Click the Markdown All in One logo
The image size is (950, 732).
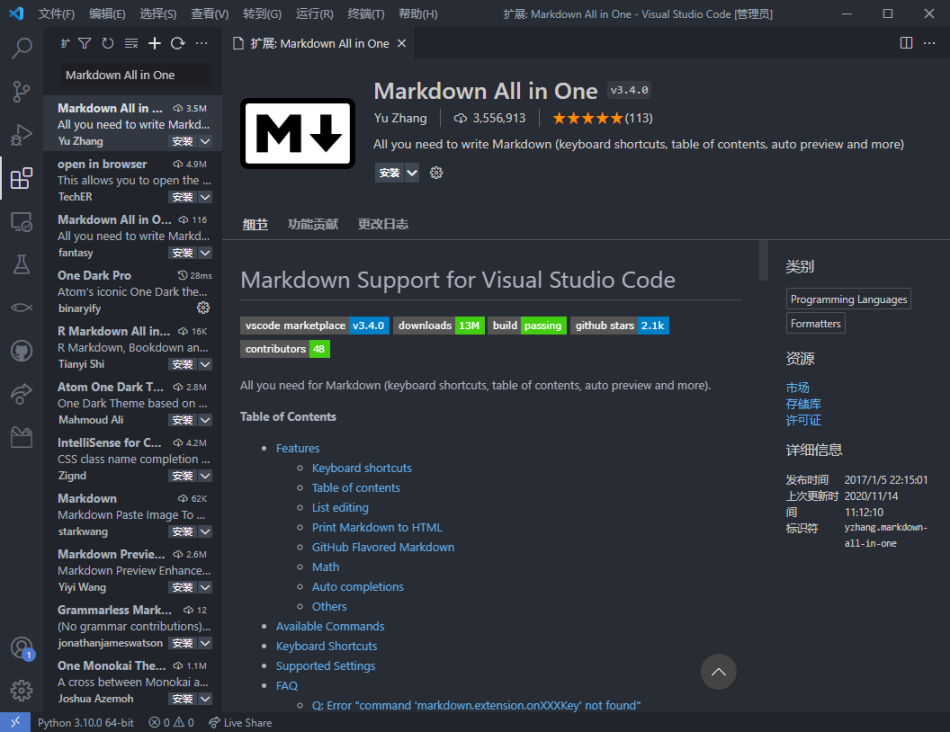click(x=297, y=133)
